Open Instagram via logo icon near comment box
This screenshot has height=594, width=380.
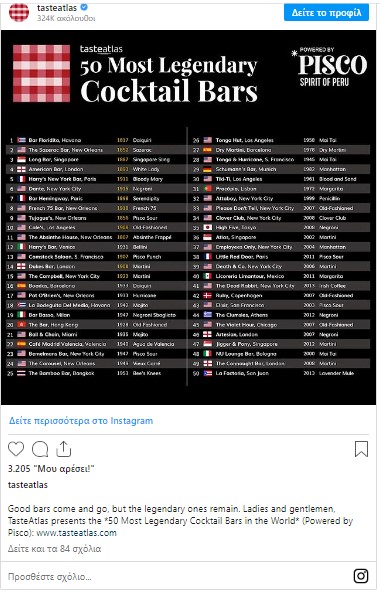point(361,576)
